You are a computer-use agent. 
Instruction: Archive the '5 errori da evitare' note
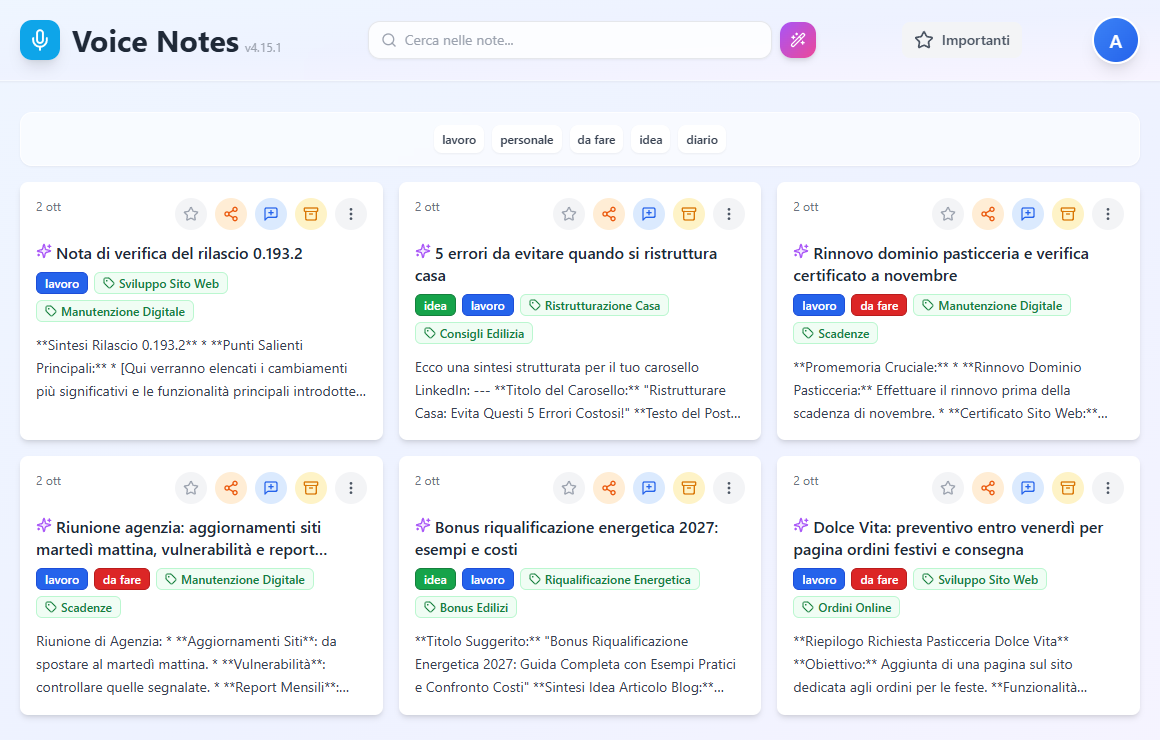[689, 214]
